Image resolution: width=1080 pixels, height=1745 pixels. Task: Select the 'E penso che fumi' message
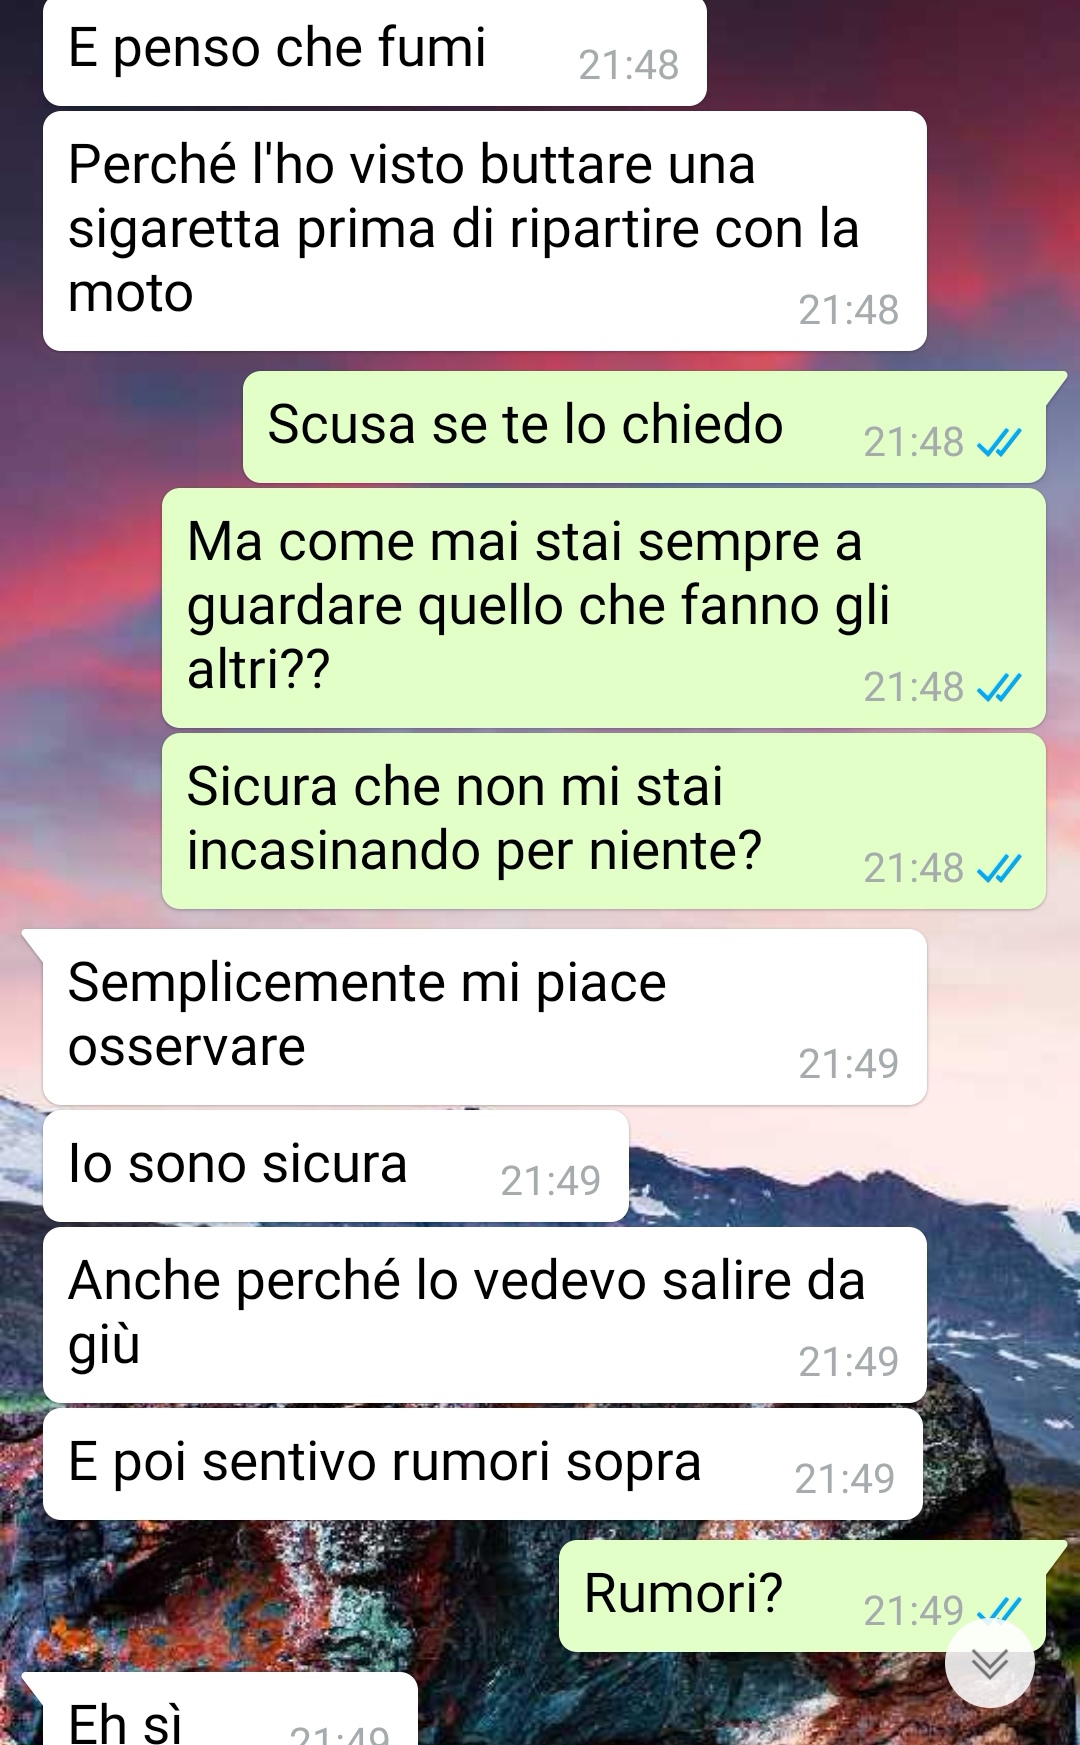pos(375,51)
